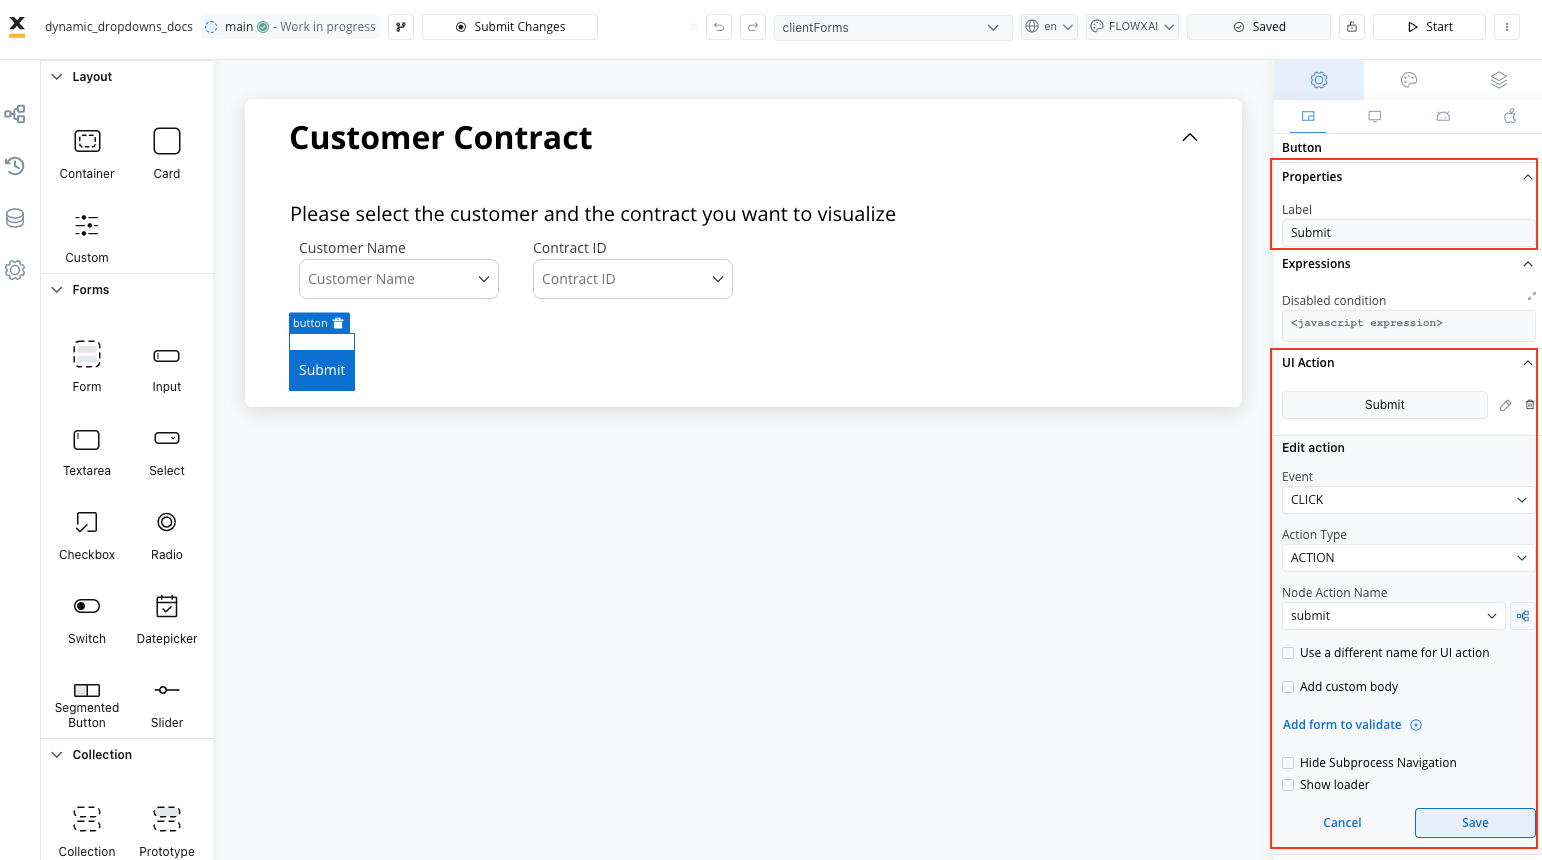Click the Start button
The height and width of the screenshot is (860, 1542).
[x=1429, y=27]
